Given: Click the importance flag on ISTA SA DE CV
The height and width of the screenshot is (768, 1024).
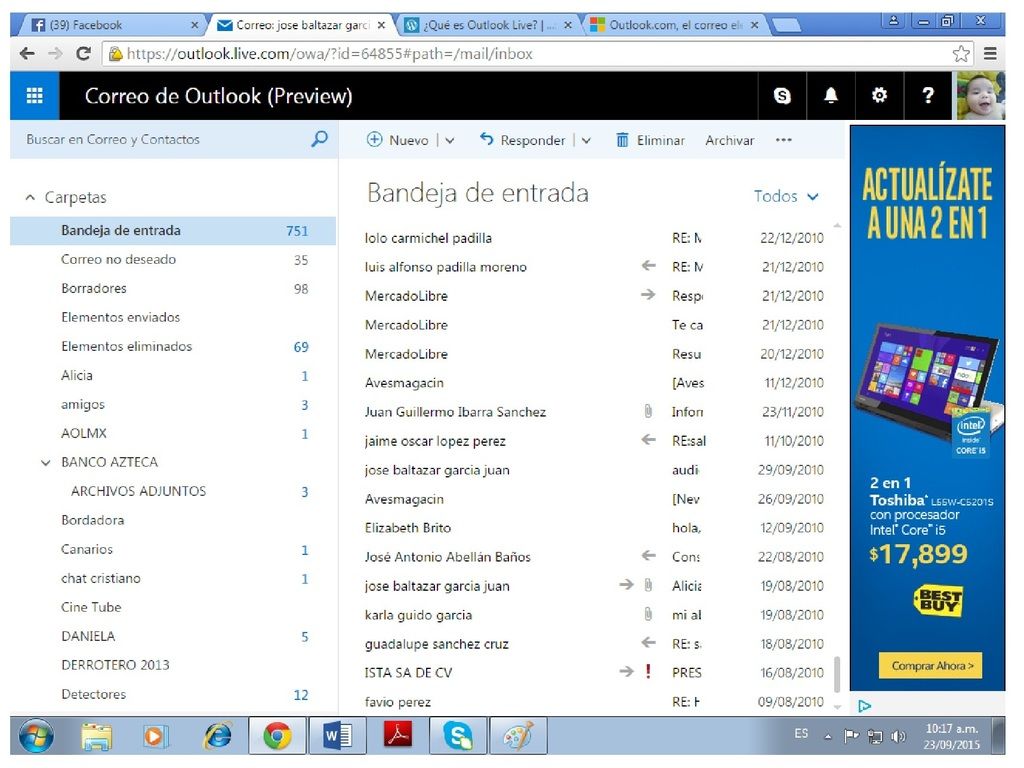Looking at the screenshot, I should [x=648, y=671].
